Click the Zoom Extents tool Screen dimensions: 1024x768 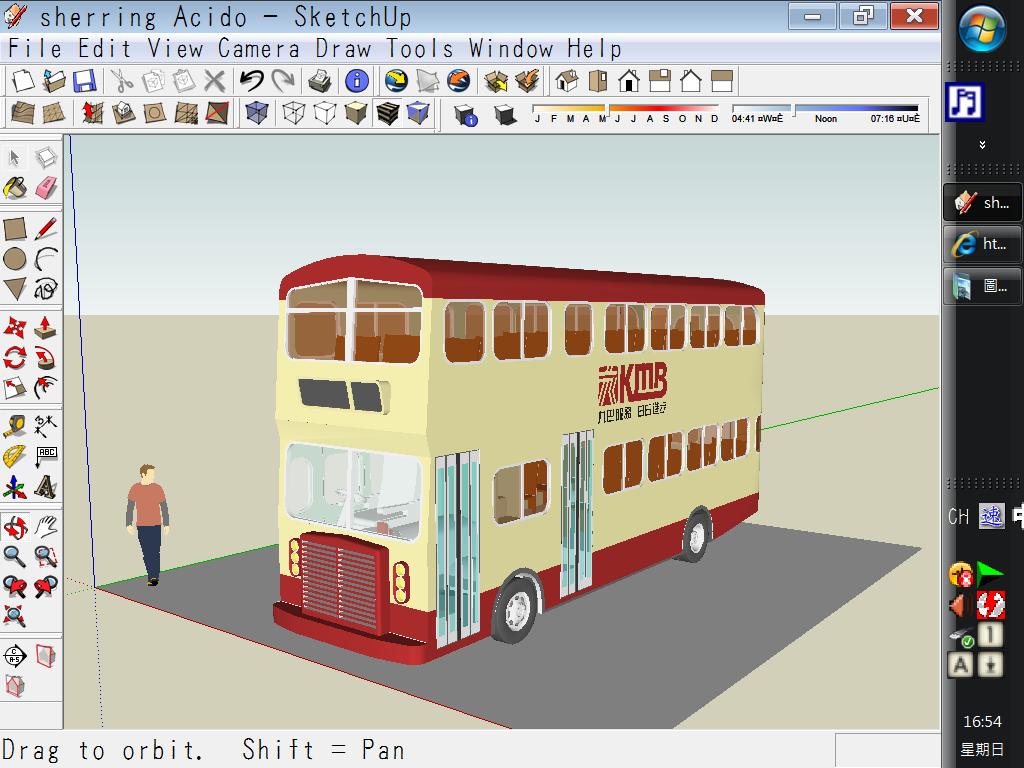click(15, 616)
